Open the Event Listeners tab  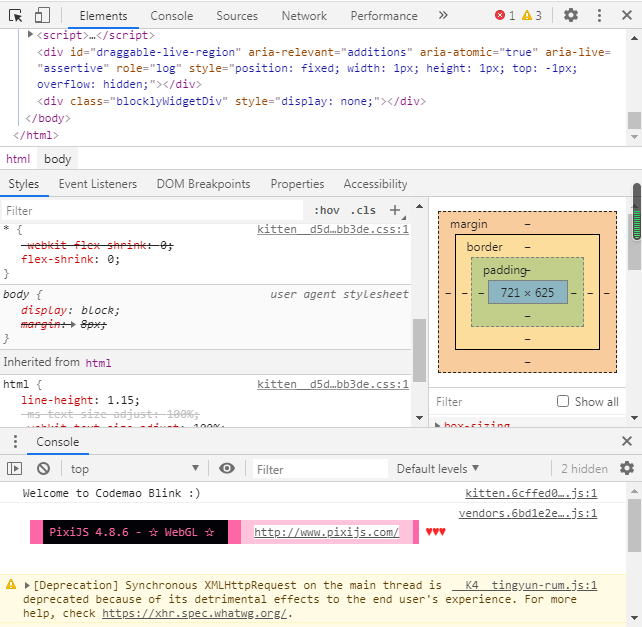(x=98, y=184)
